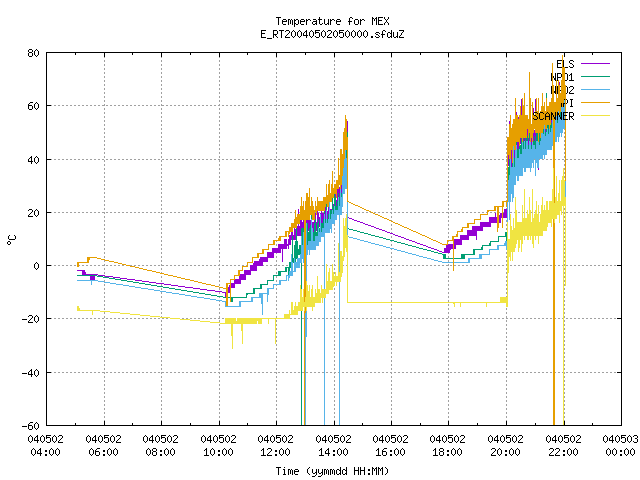
Task: Click the 22:00 x-axis tick label
Action: [563, 452]
